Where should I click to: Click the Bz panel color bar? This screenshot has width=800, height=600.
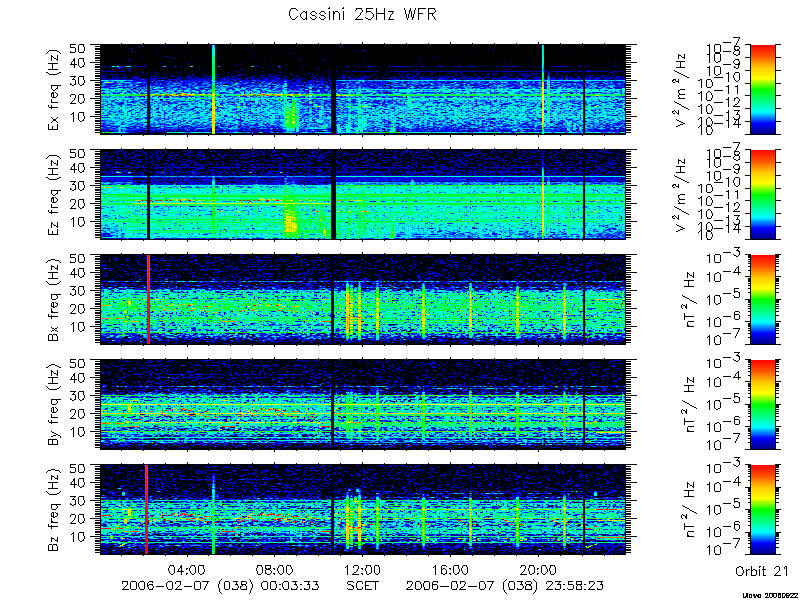(762, 510)
